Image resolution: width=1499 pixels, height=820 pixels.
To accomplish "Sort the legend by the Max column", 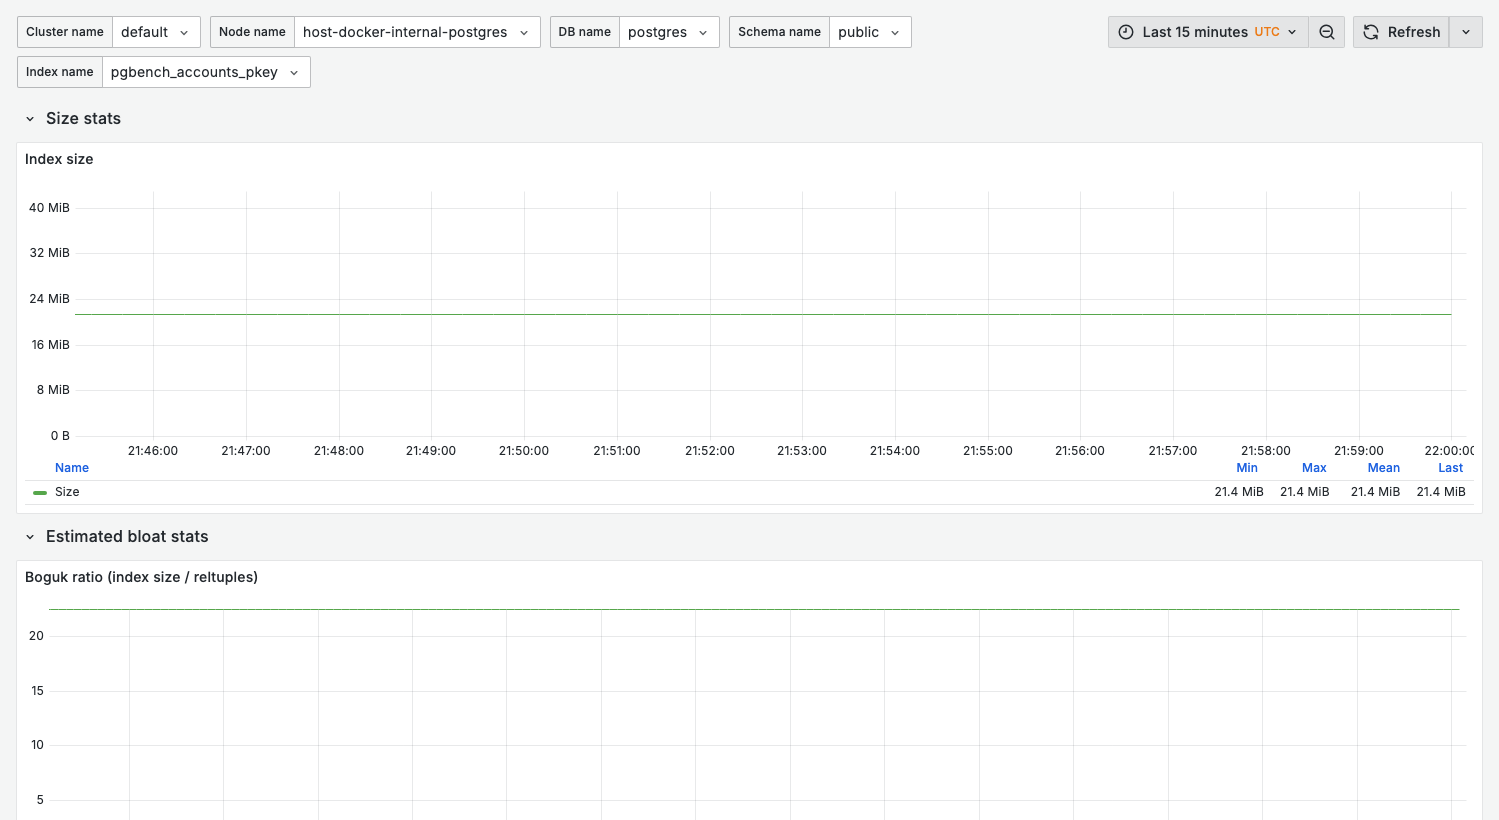I will (1313, 467).
